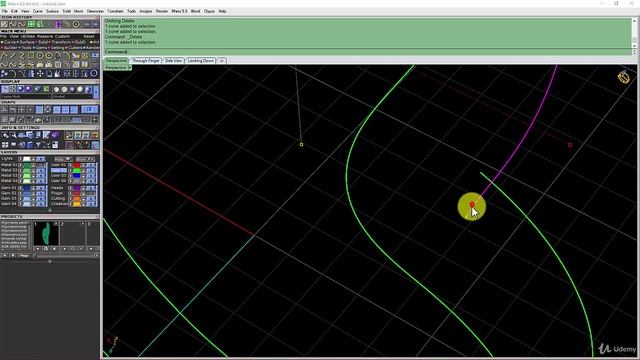Open the Transform menu in the menu bar
The height and width of the screenshot is (360, 640).
point(115,11)
